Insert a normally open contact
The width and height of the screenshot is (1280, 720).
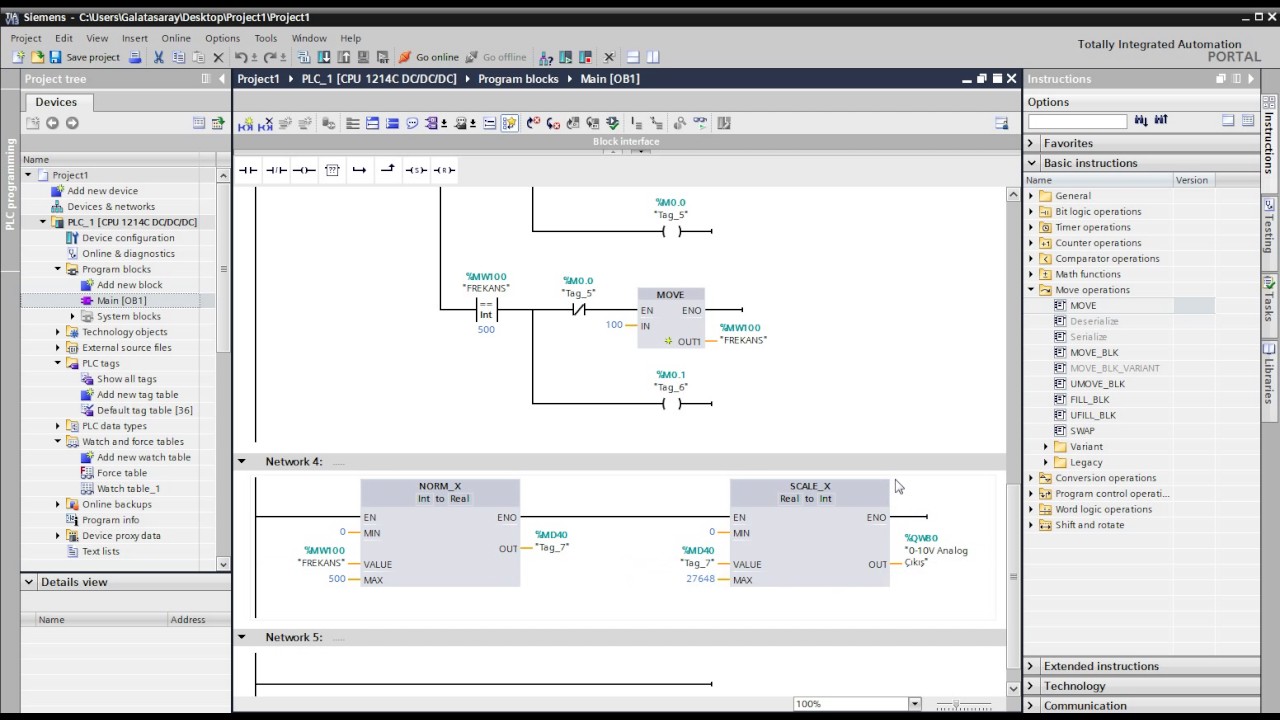[x=248, y=170]
